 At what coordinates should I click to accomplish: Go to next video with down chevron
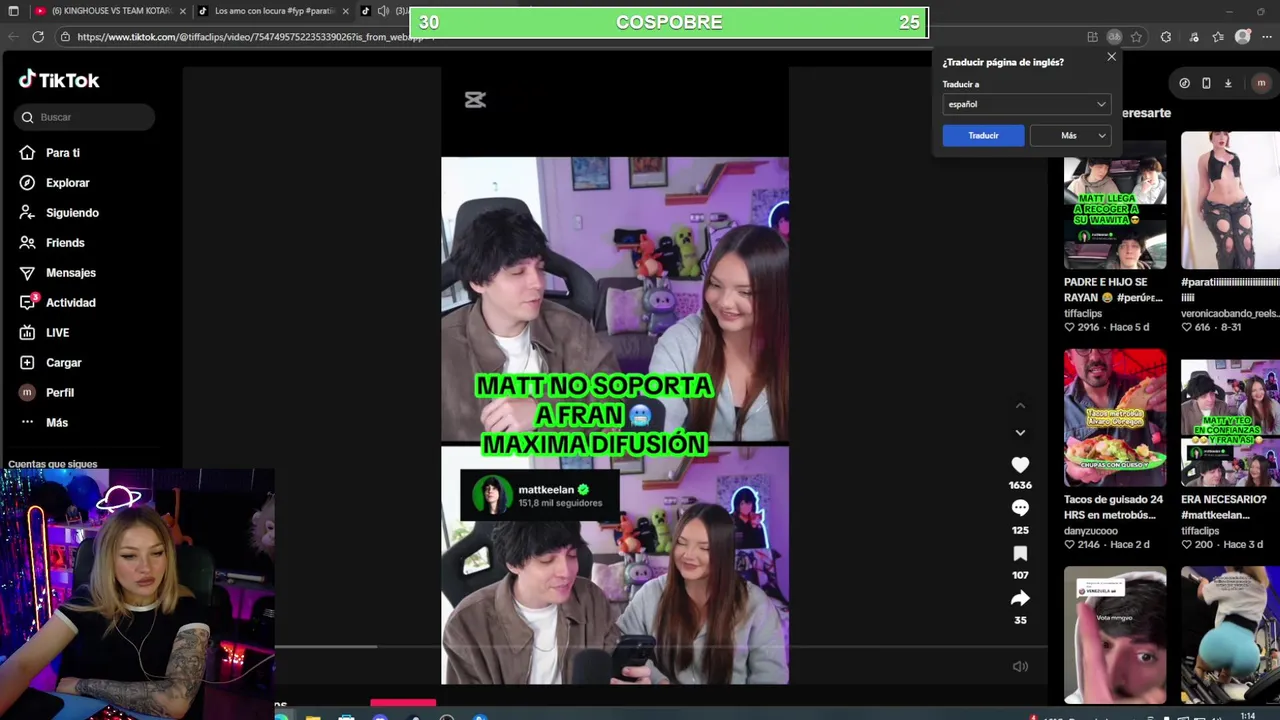1020,432
